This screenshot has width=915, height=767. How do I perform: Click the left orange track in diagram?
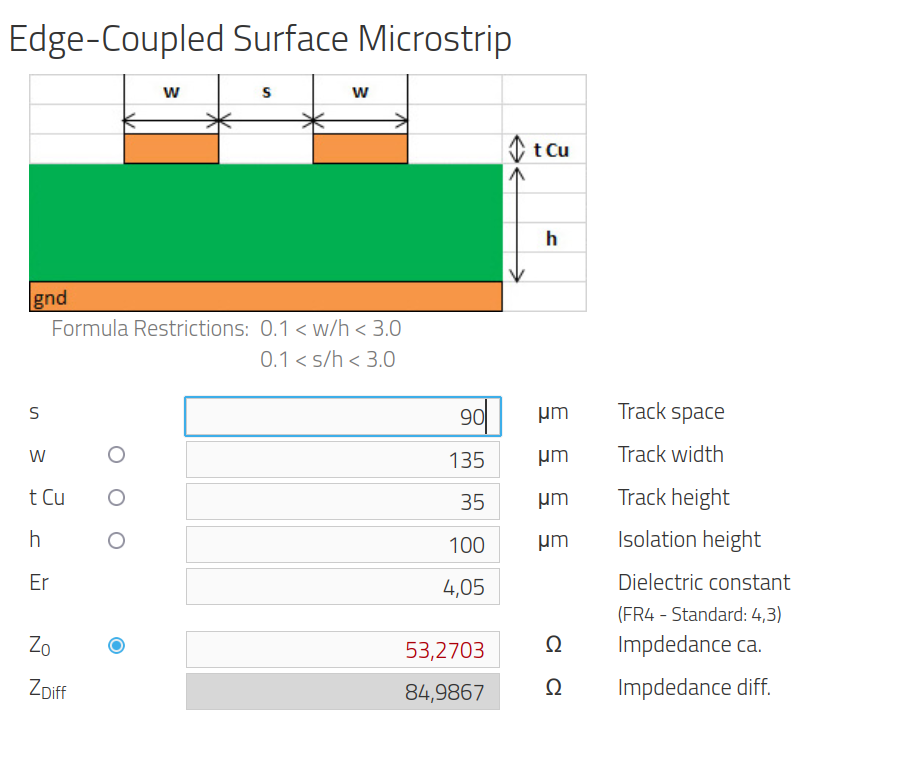(171, 149)
